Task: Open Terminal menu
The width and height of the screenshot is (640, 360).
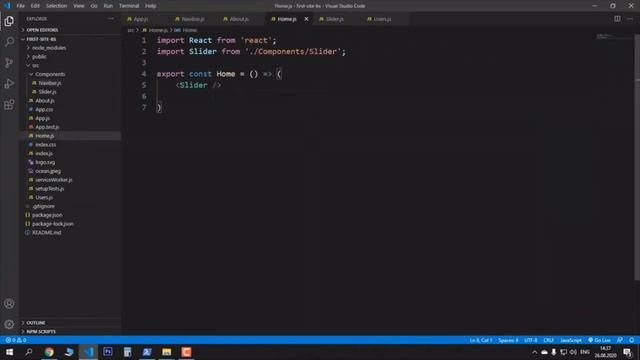Action: coord(129,6)
